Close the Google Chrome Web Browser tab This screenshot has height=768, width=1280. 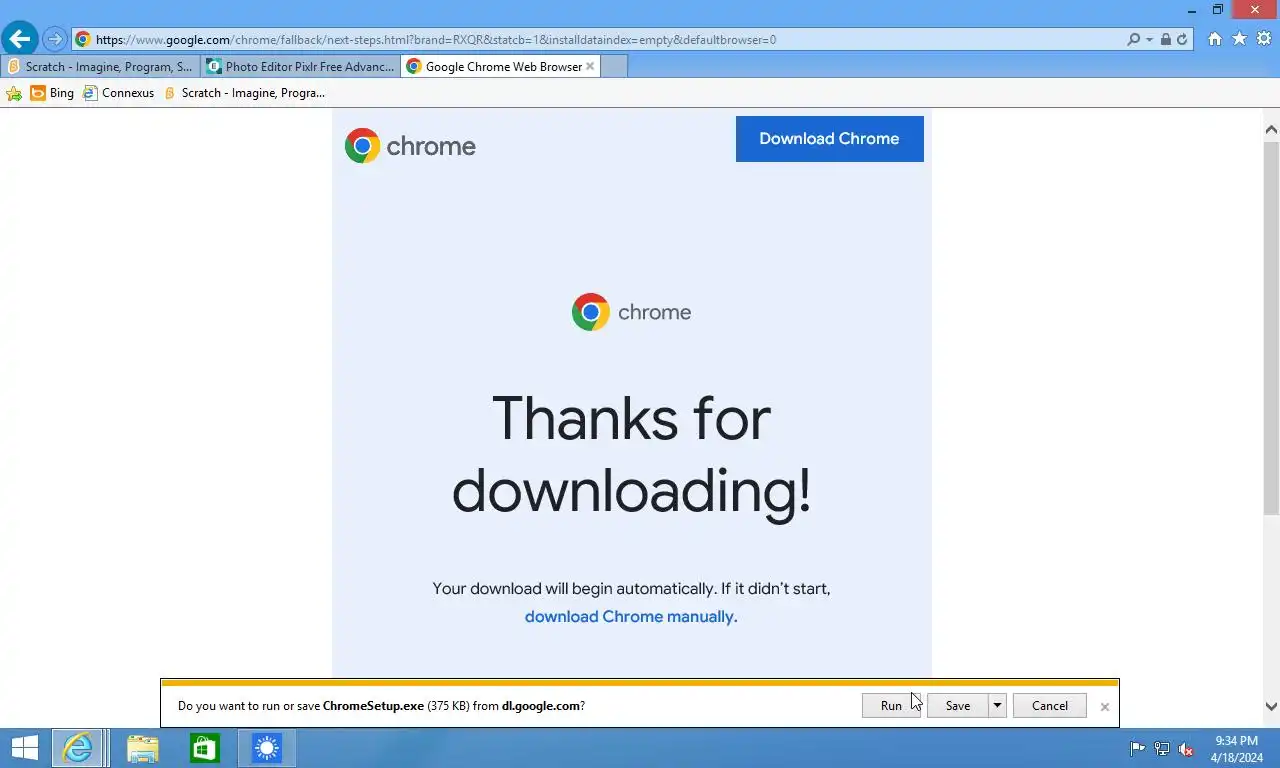(590, 67)
